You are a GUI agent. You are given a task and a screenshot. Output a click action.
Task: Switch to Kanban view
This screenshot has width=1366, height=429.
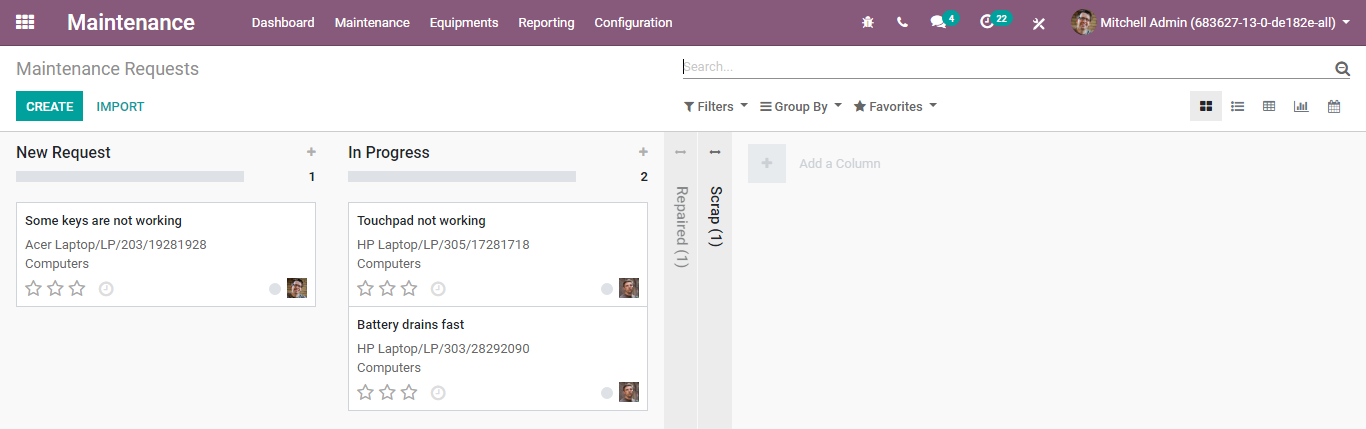1206,106
